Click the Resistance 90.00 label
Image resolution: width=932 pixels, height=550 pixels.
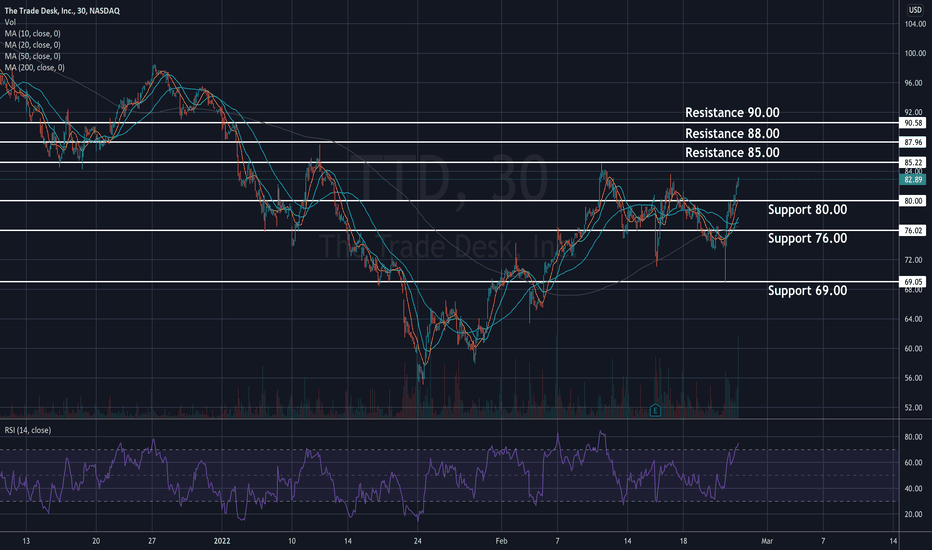click(x=732, y=112)
